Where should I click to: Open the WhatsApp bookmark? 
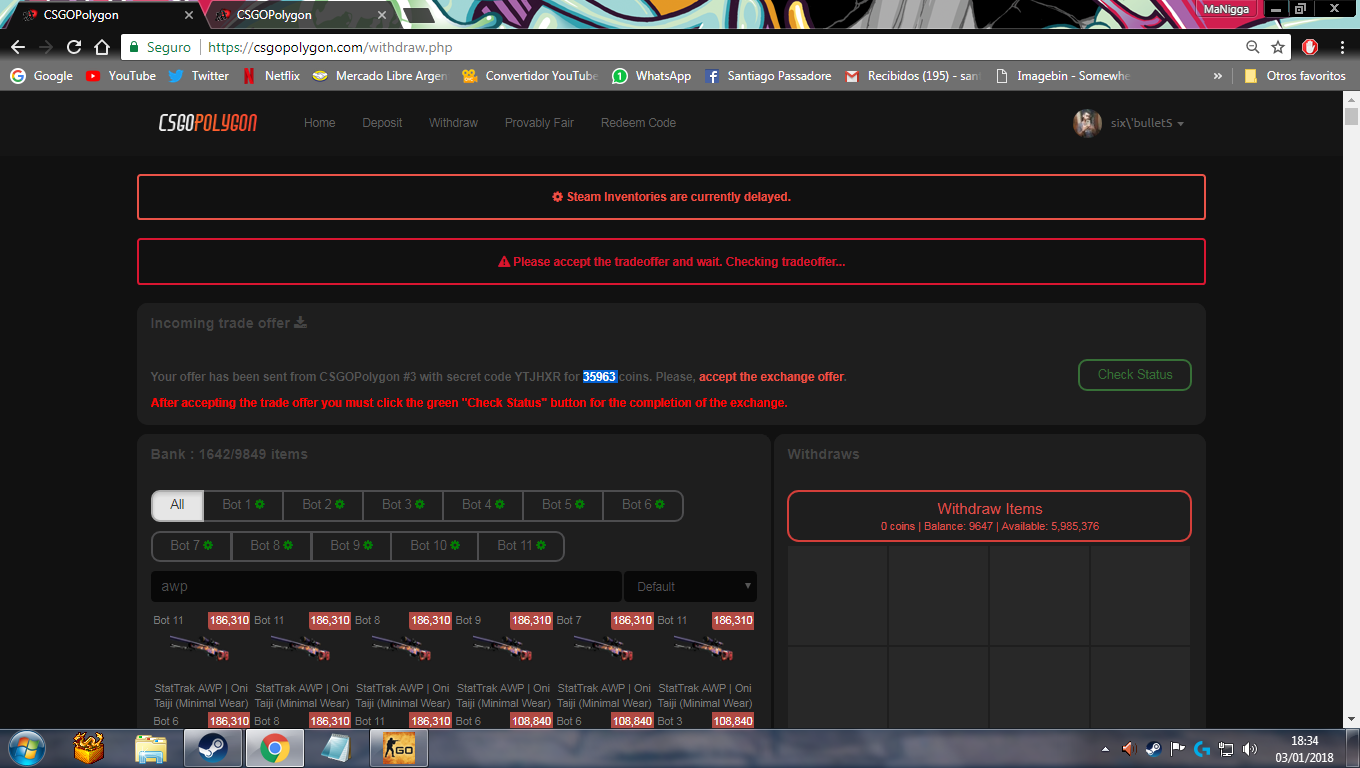(x=652, y=76)
